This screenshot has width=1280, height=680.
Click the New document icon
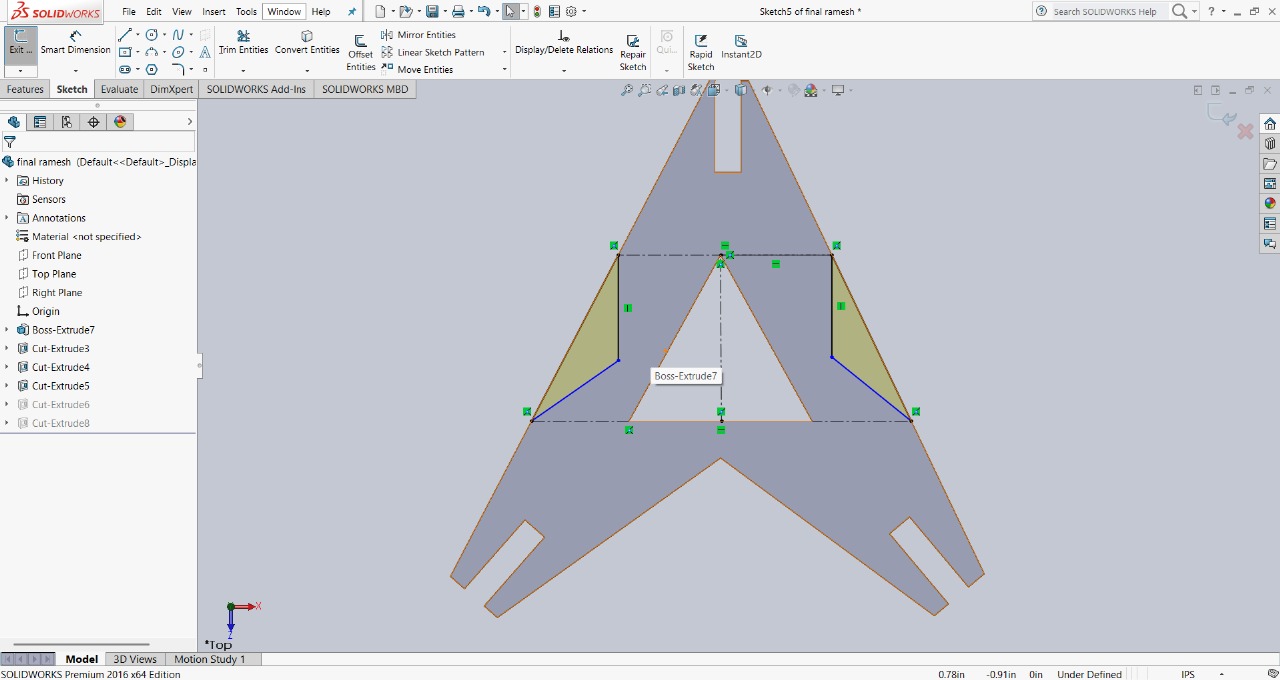[x=380, y=11]
